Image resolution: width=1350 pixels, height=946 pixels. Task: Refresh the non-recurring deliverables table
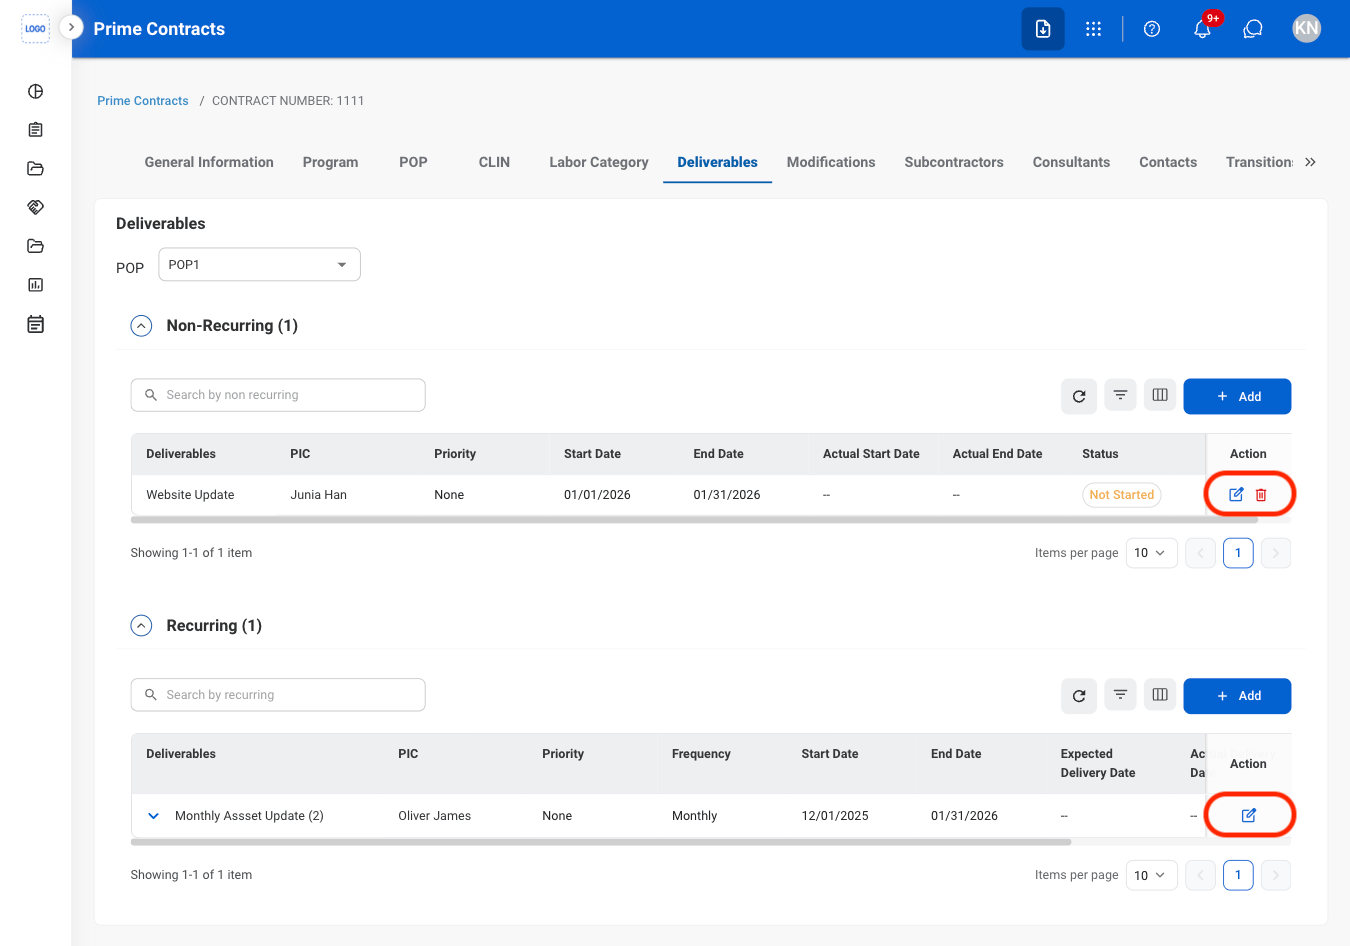point(1079,396)
